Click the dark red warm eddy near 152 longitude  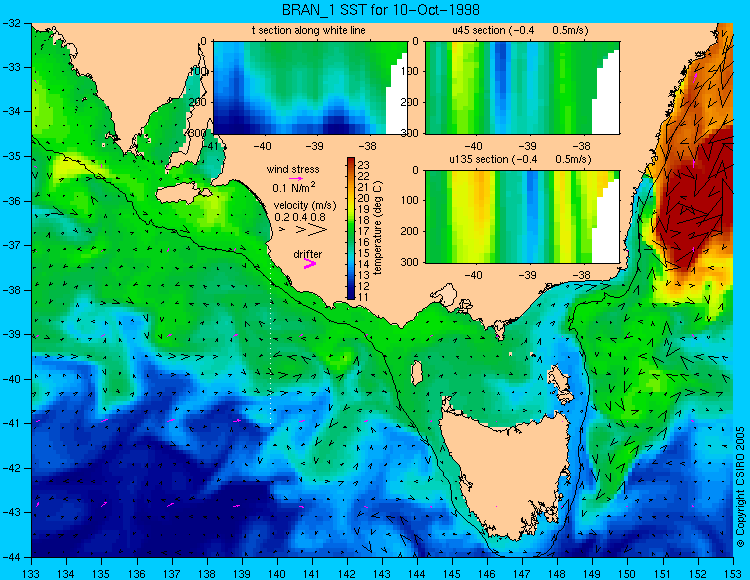(x=694, y=201)
